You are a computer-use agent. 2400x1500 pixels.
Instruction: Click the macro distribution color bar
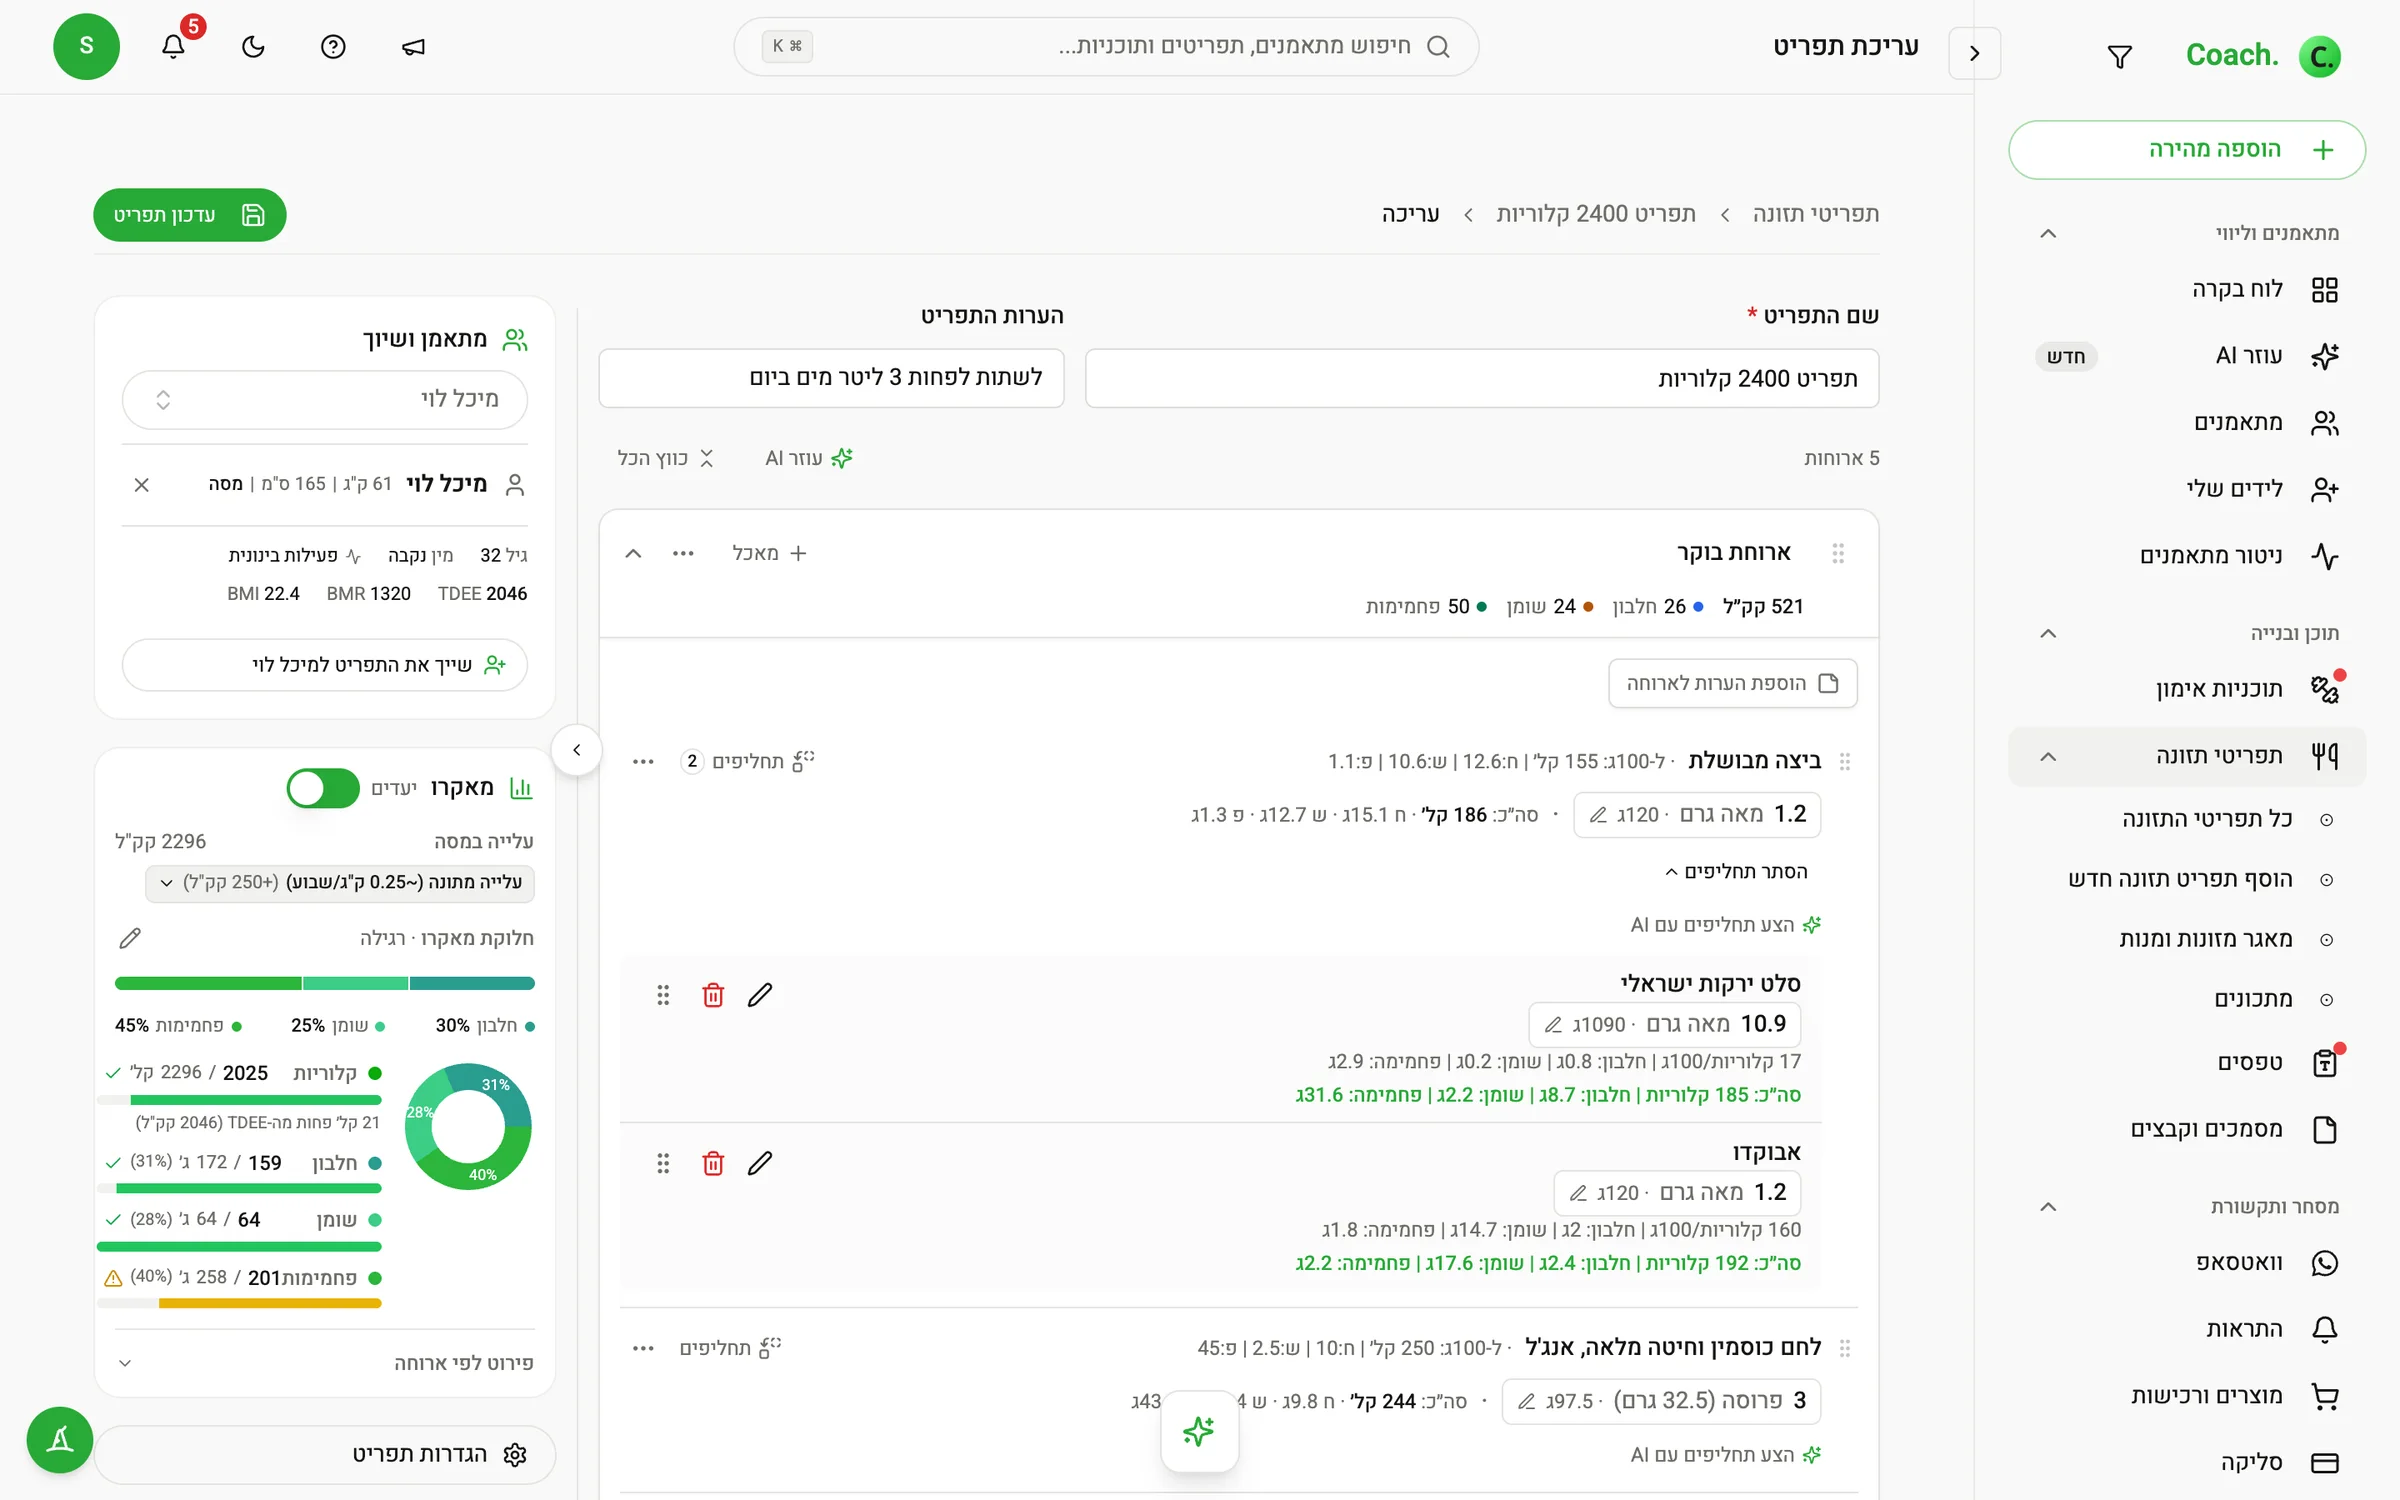(325, 983)
